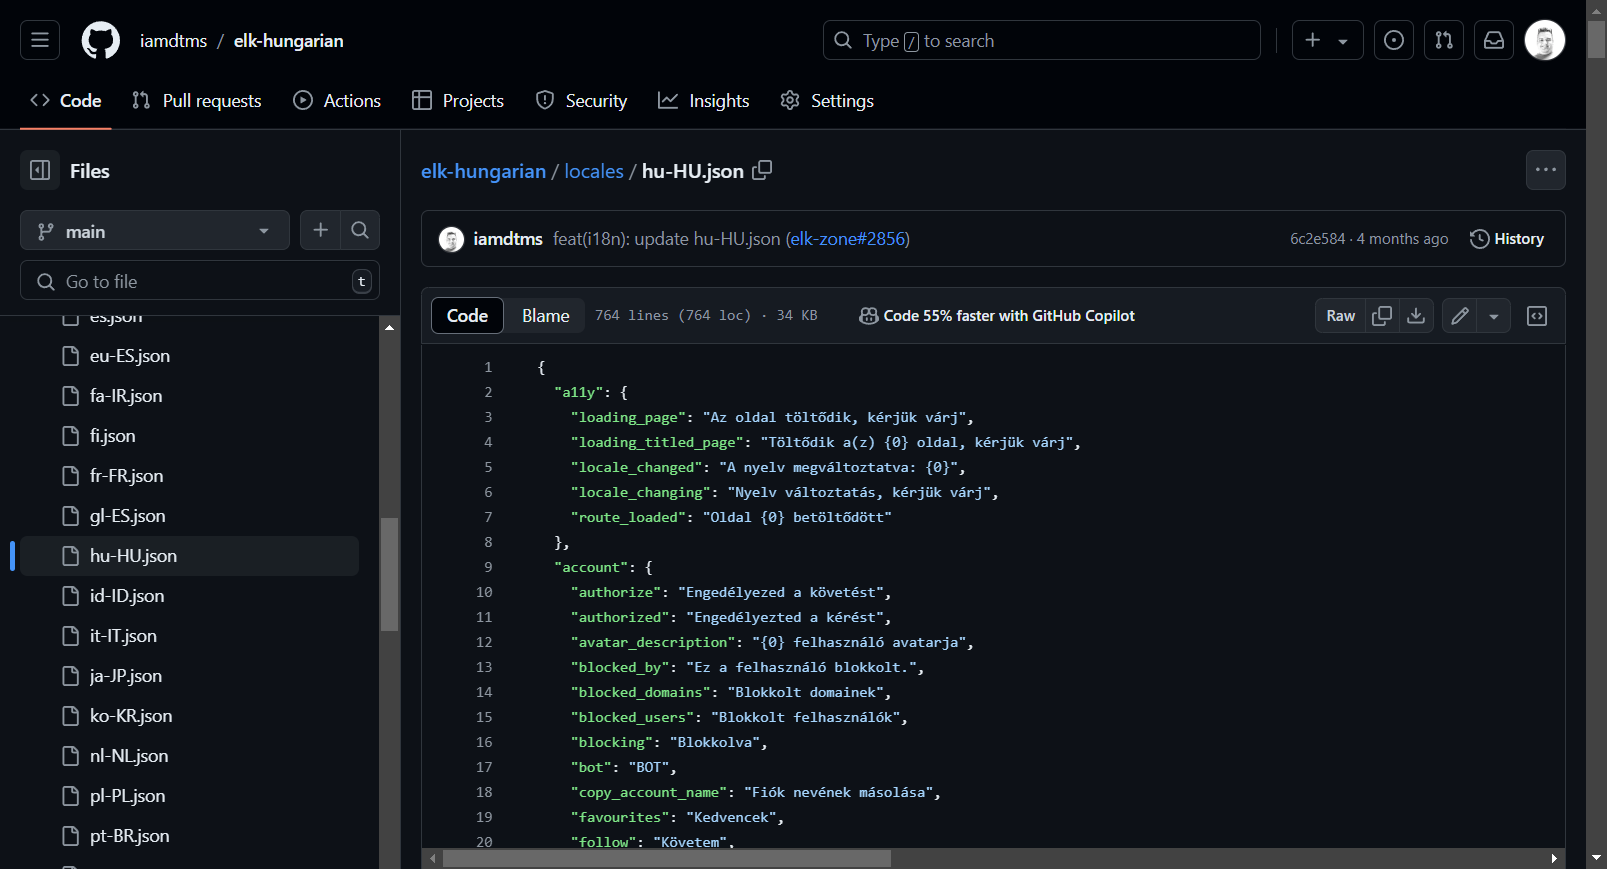Viewport: 1607px width, 869px height.
Task: Copy raw file contents icon
Action: pos(1382,316)
